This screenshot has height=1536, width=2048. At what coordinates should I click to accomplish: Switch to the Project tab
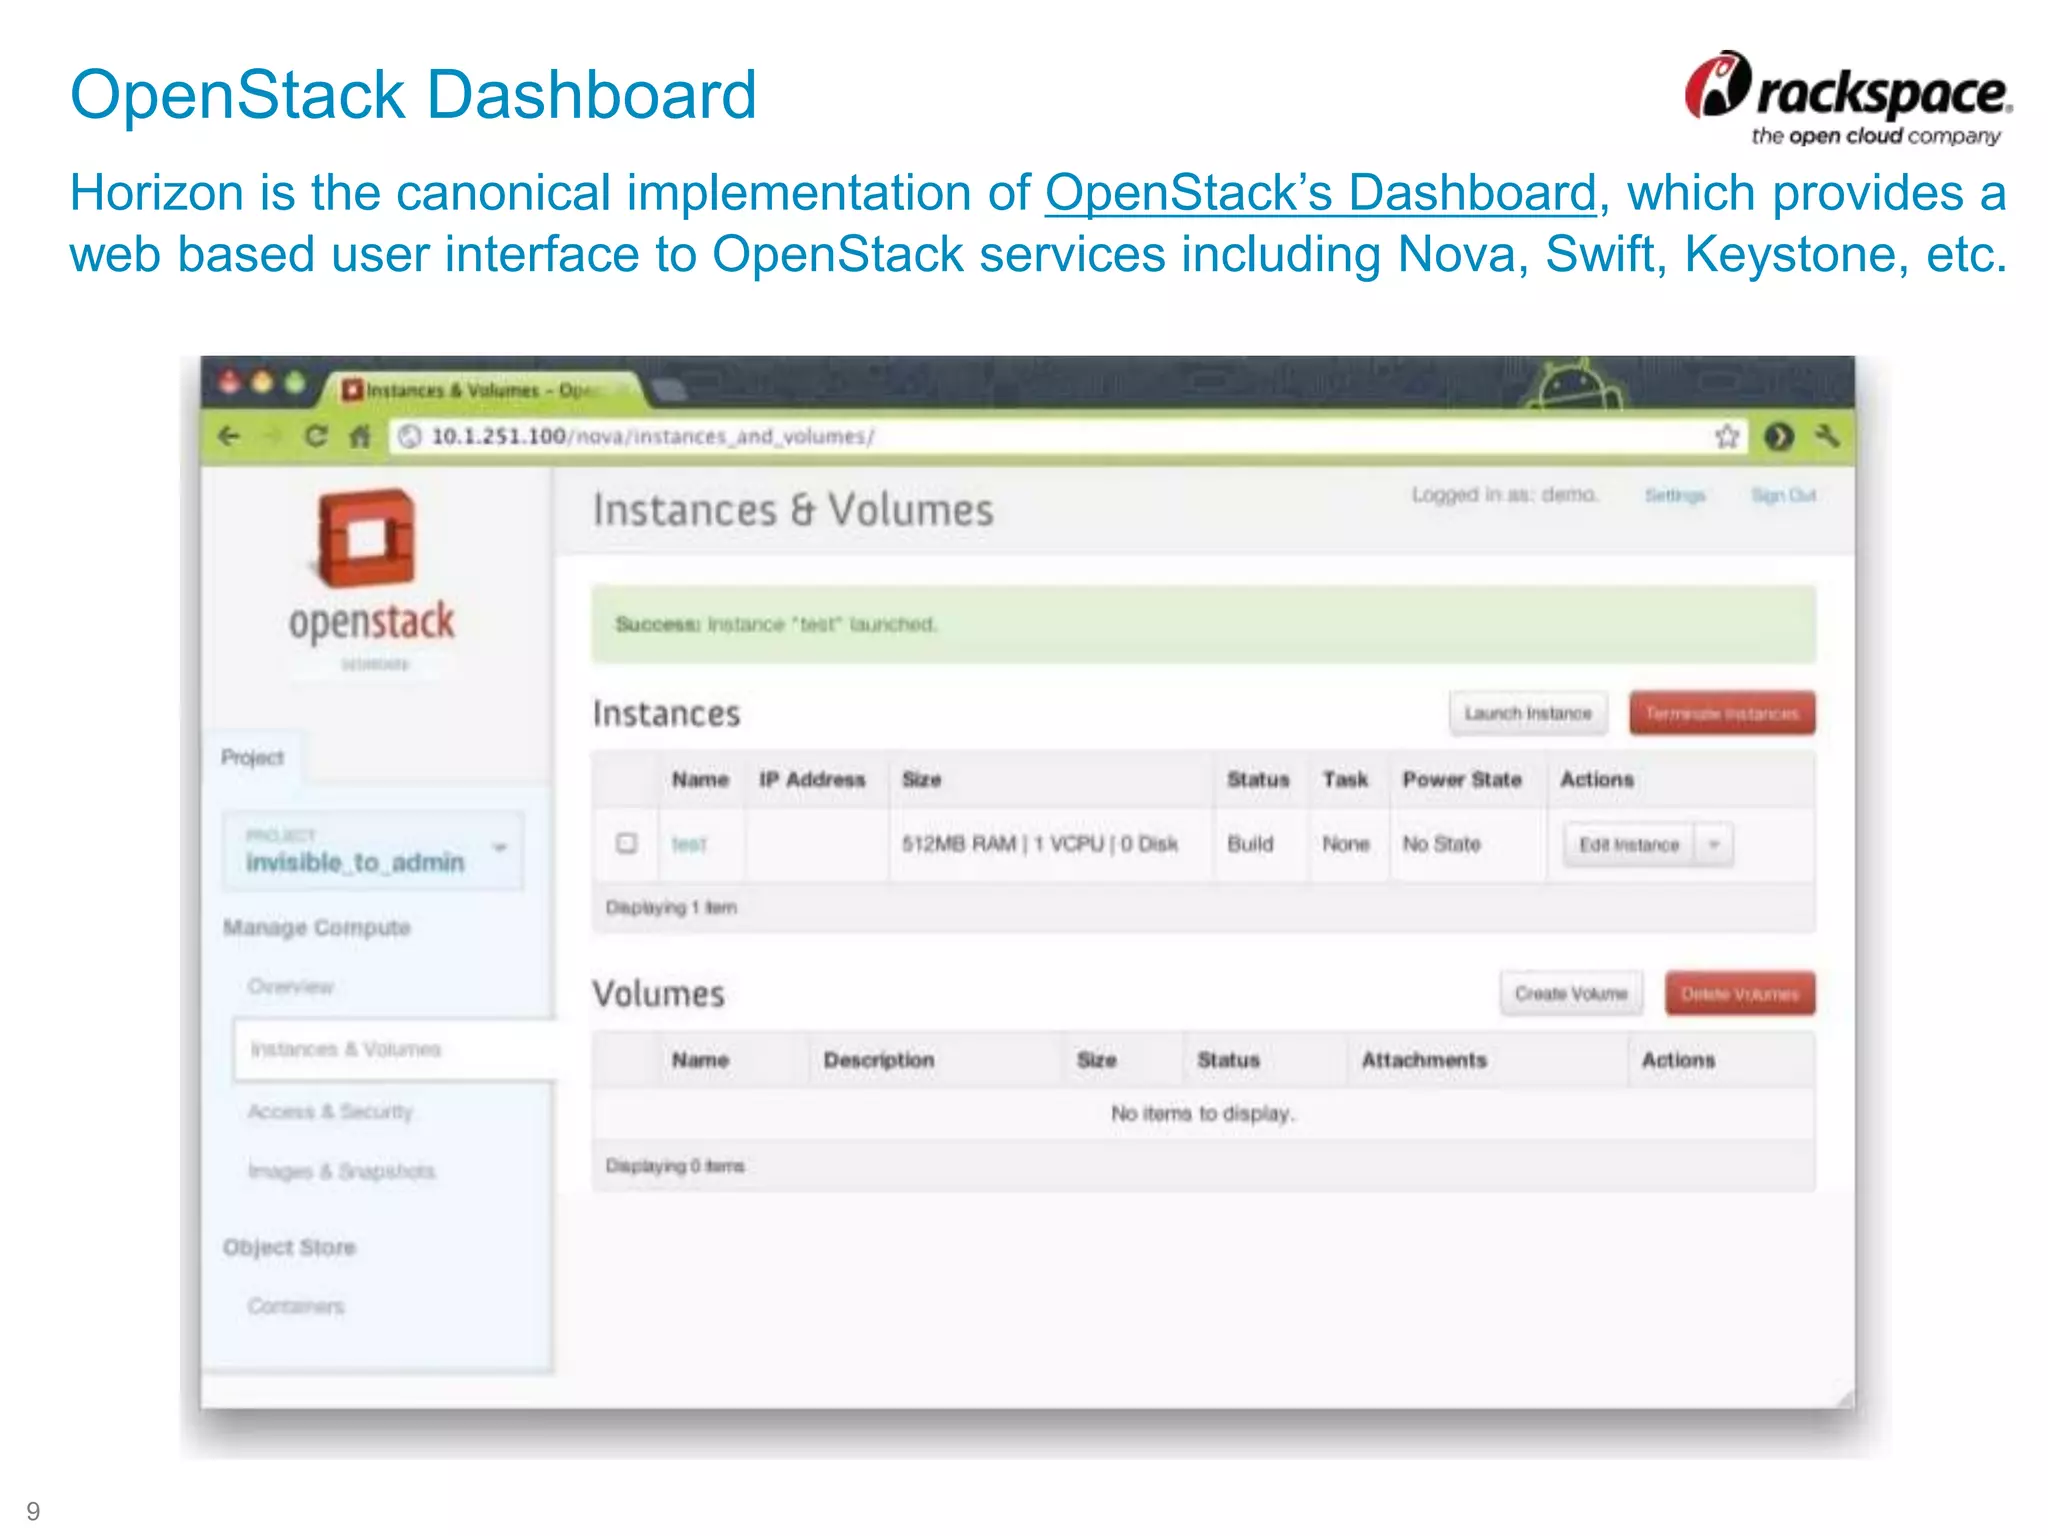pos(253,757)
